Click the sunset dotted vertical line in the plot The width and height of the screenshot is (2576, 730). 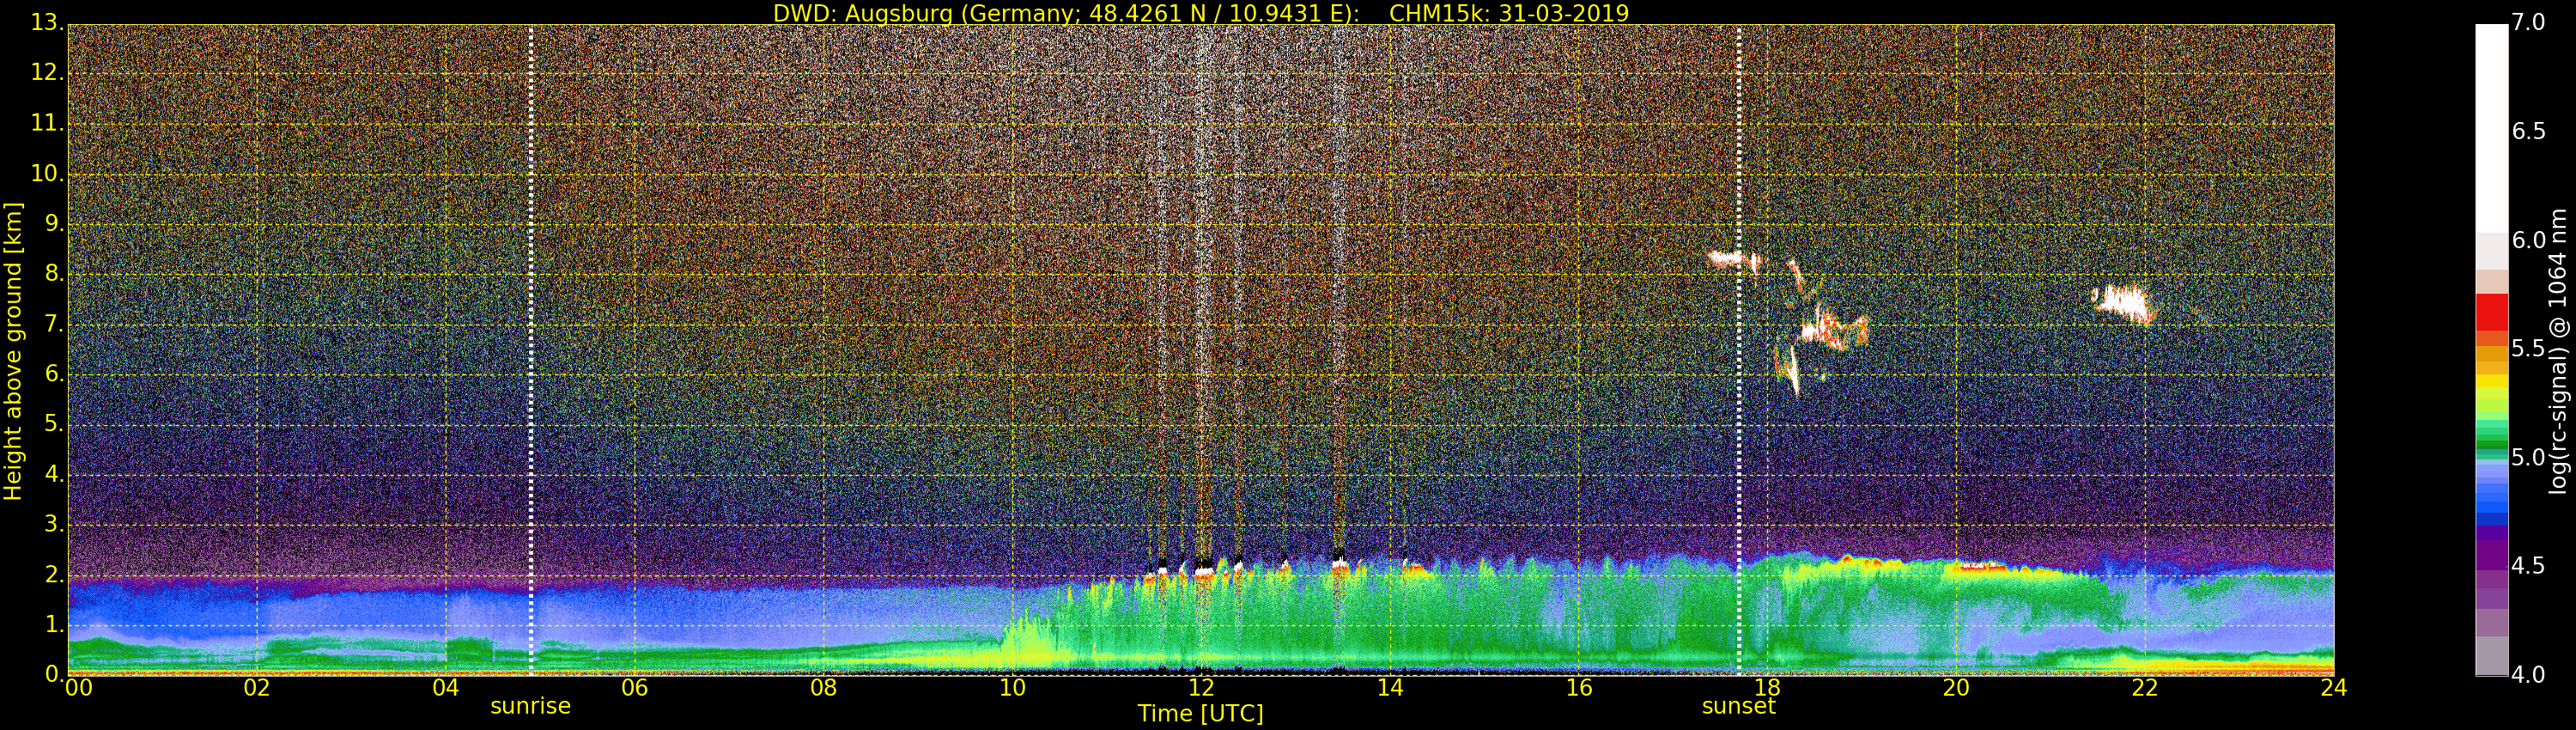(x=1739, y=349)
